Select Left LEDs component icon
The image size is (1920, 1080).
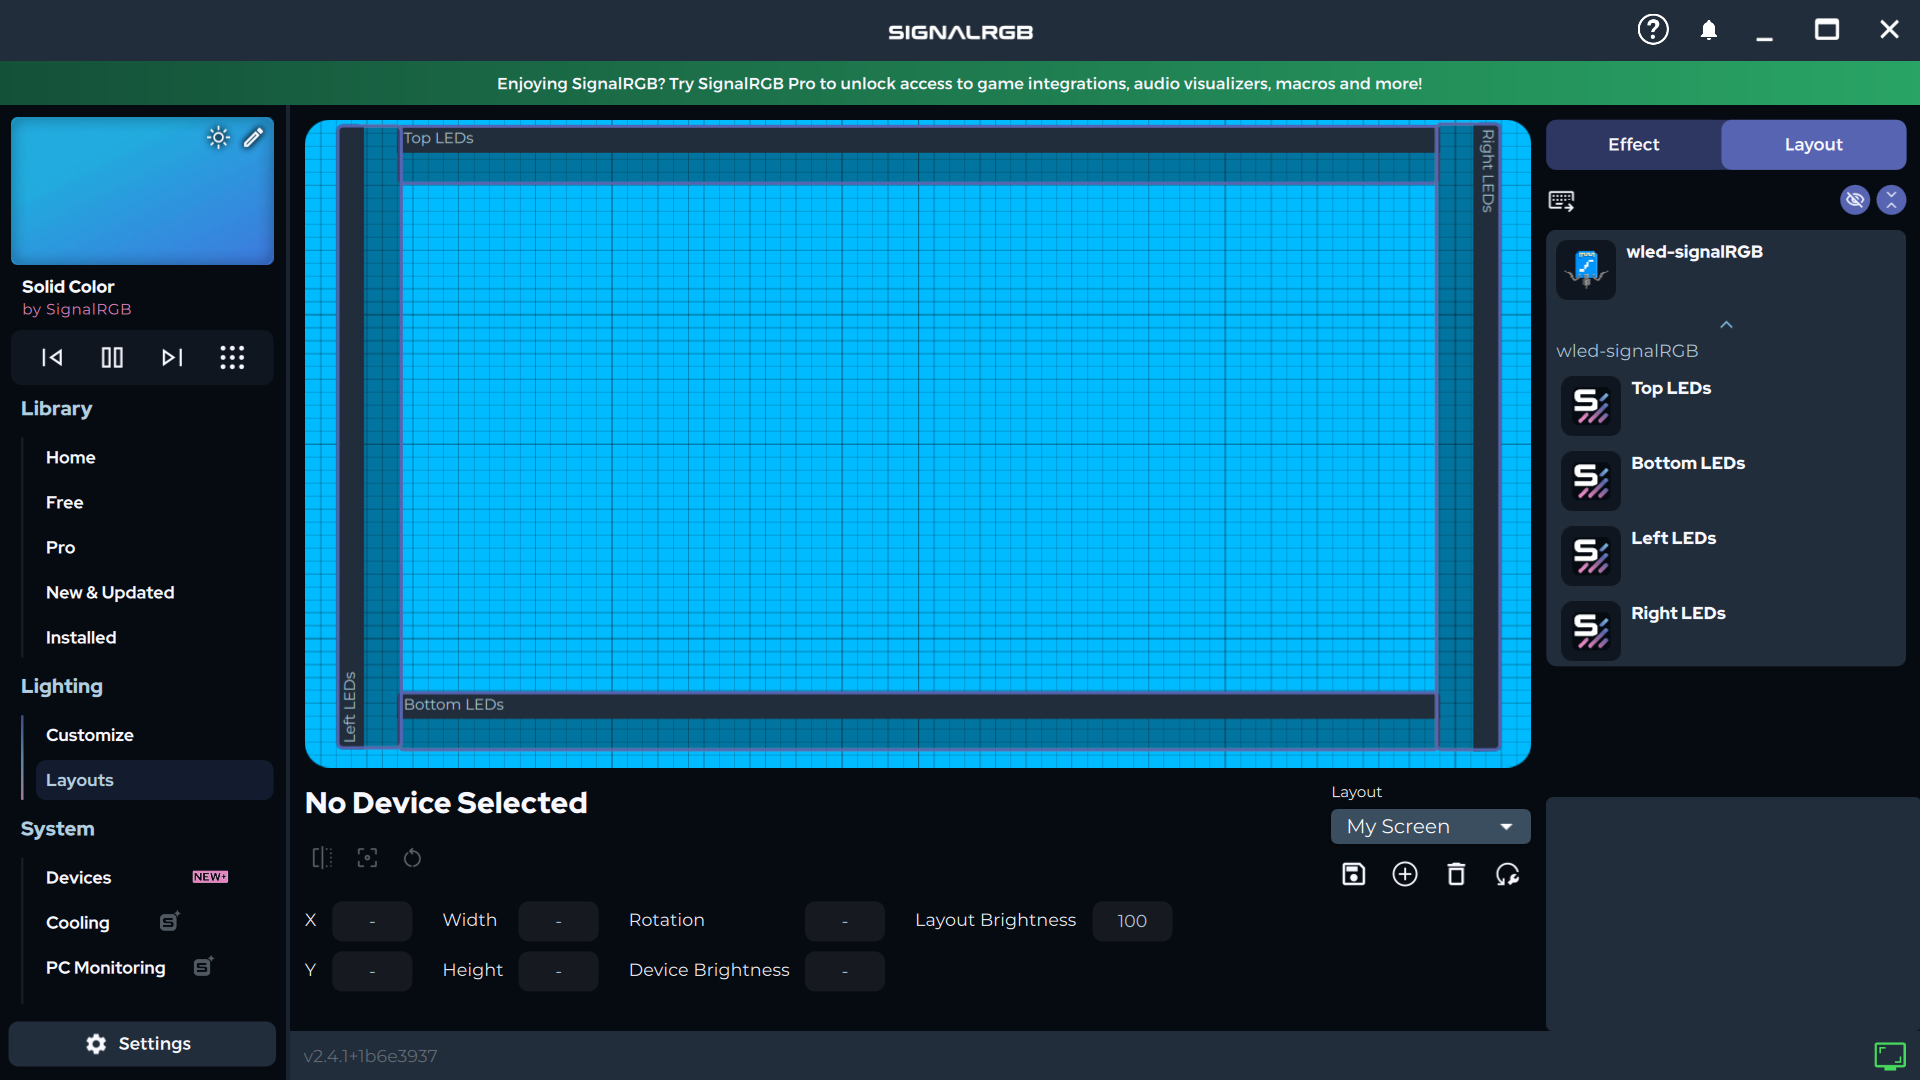tap(1591, 556)
